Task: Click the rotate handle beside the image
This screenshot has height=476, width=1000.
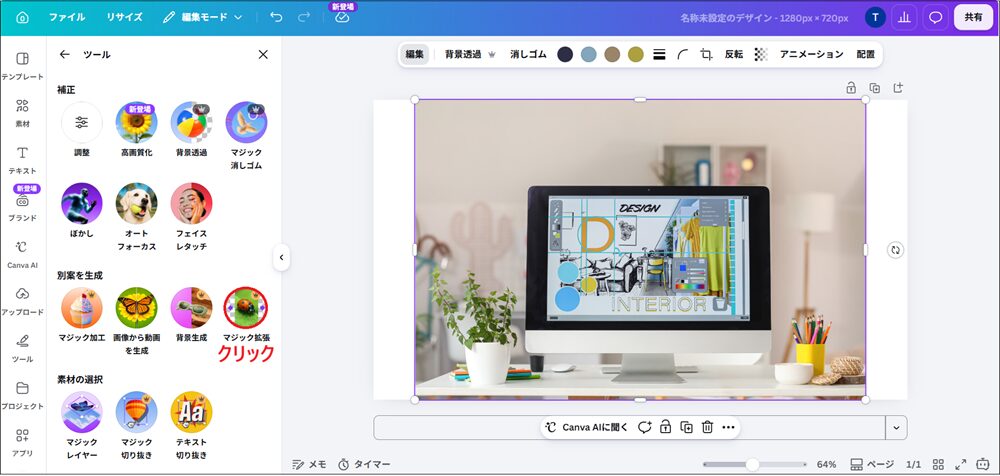Action: pos(895,250)
